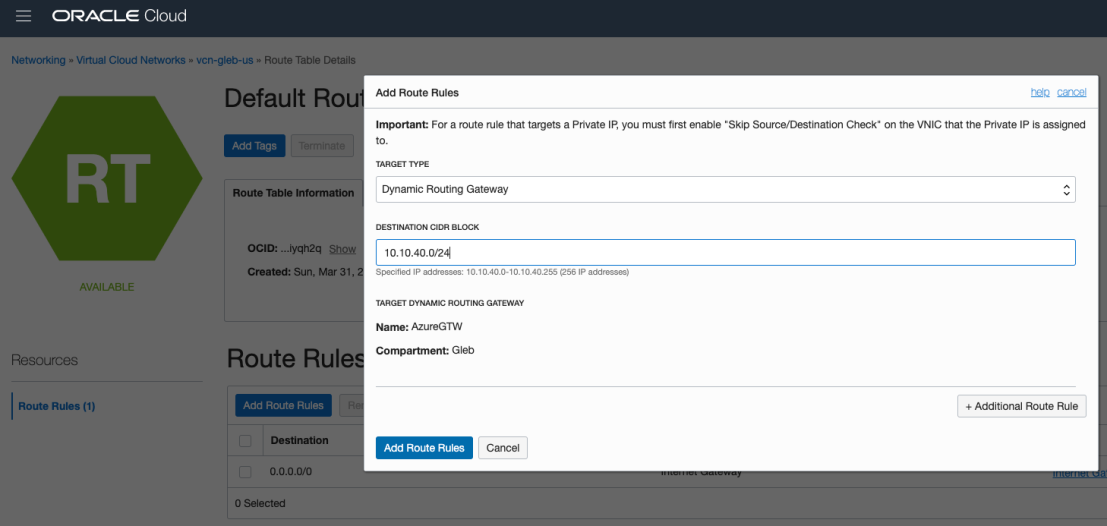Click the Oracle Cloud logo

click(x=119, y=17)
